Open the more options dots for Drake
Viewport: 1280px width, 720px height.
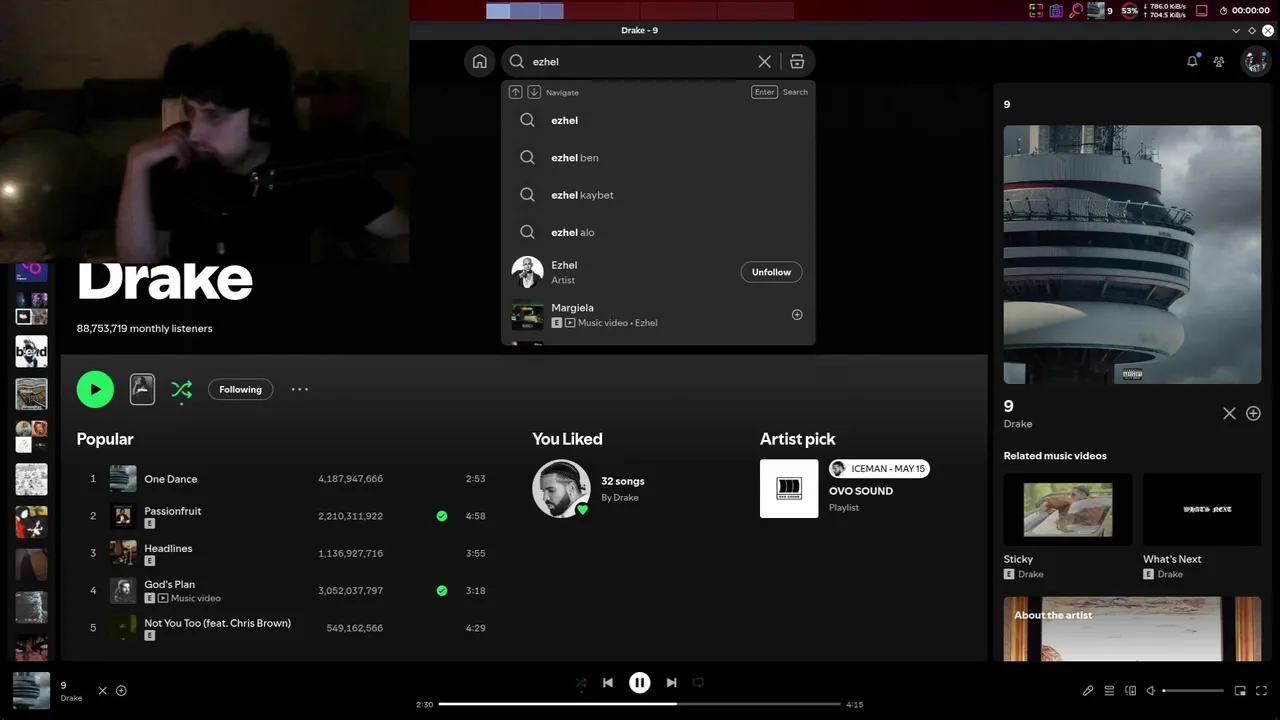[300, 389]
